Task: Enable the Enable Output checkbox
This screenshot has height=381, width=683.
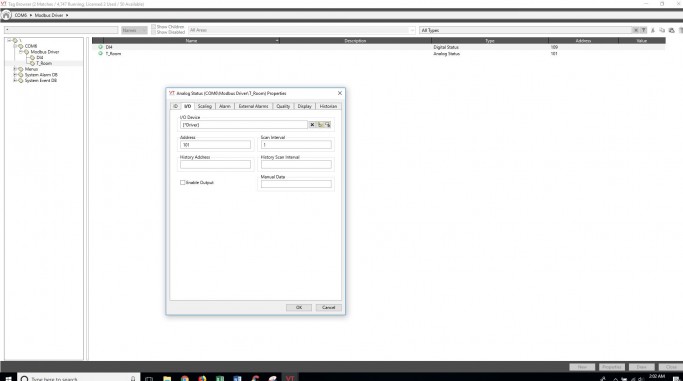Action: tap(183, 182)
